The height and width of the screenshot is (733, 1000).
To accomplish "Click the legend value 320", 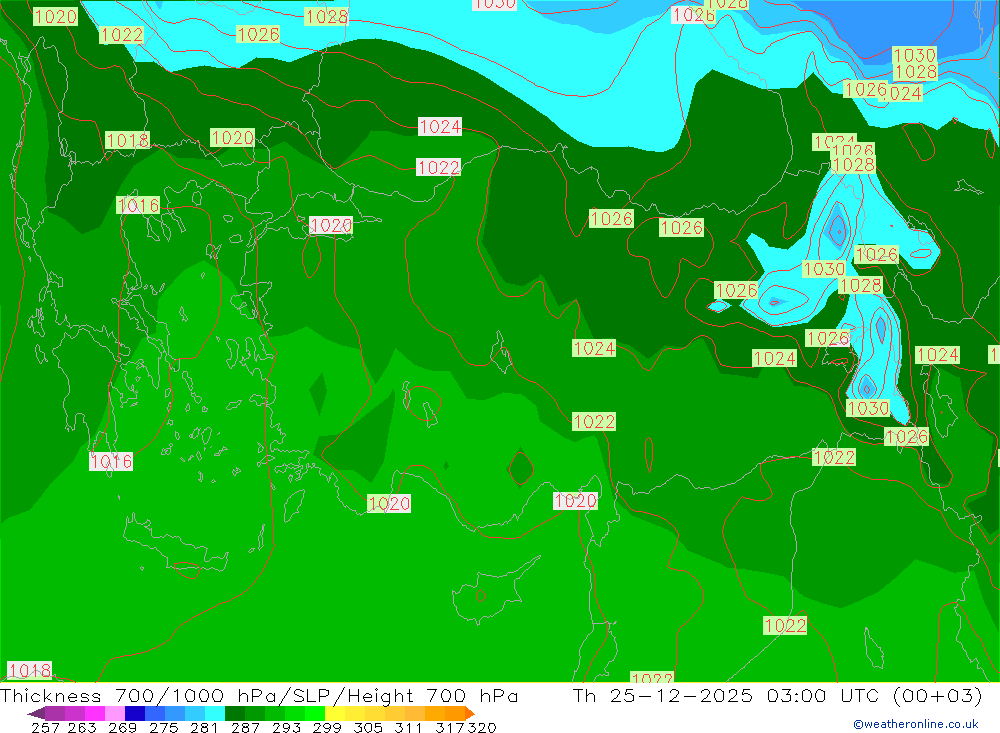I will pos(482,728).
